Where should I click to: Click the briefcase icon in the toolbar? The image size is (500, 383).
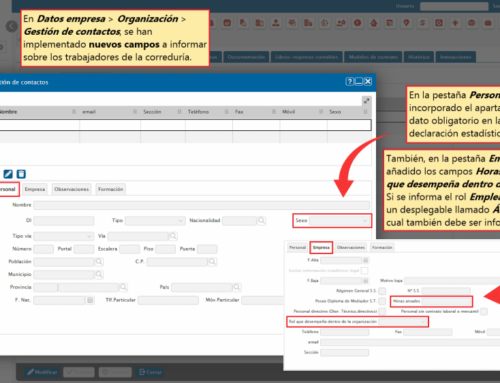coord(488,23)
